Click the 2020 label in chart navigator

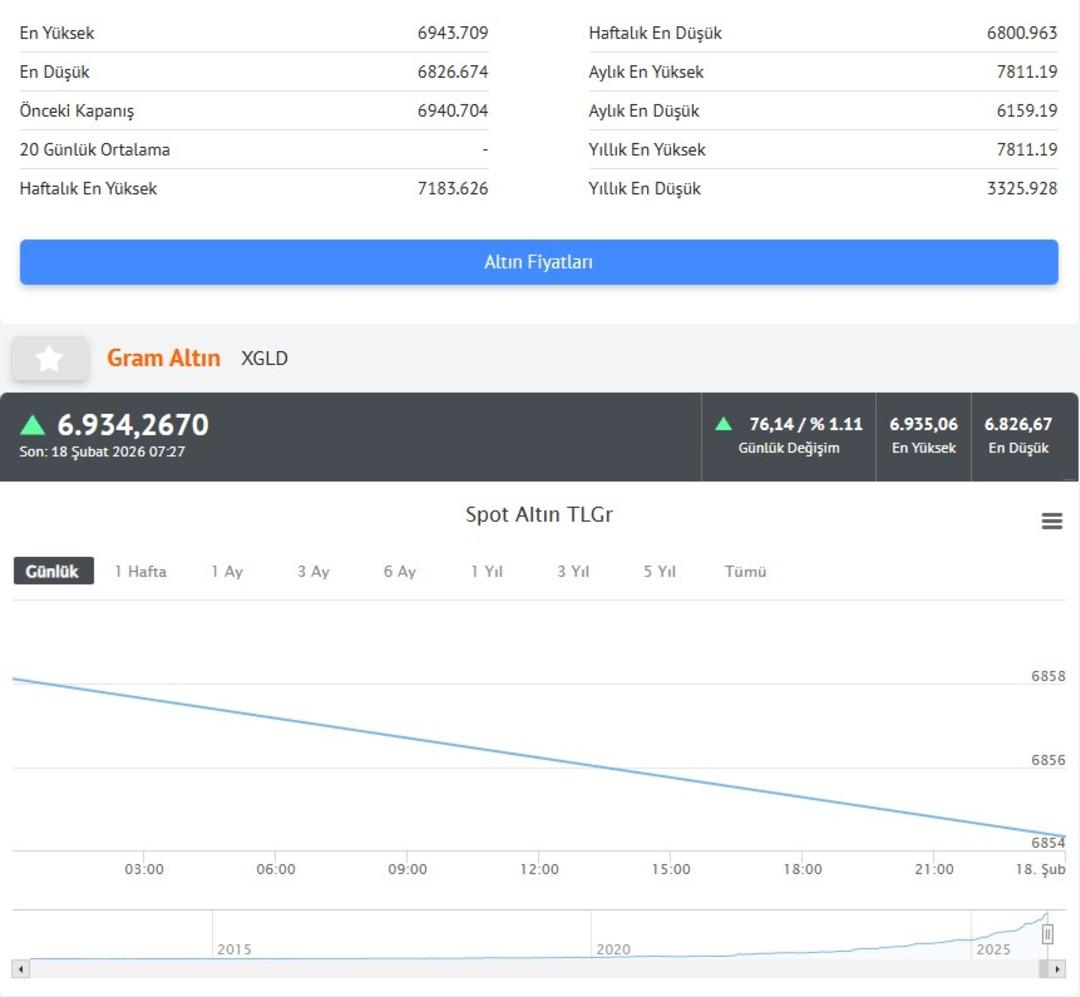pyautogui.click(x=613, y=949)
